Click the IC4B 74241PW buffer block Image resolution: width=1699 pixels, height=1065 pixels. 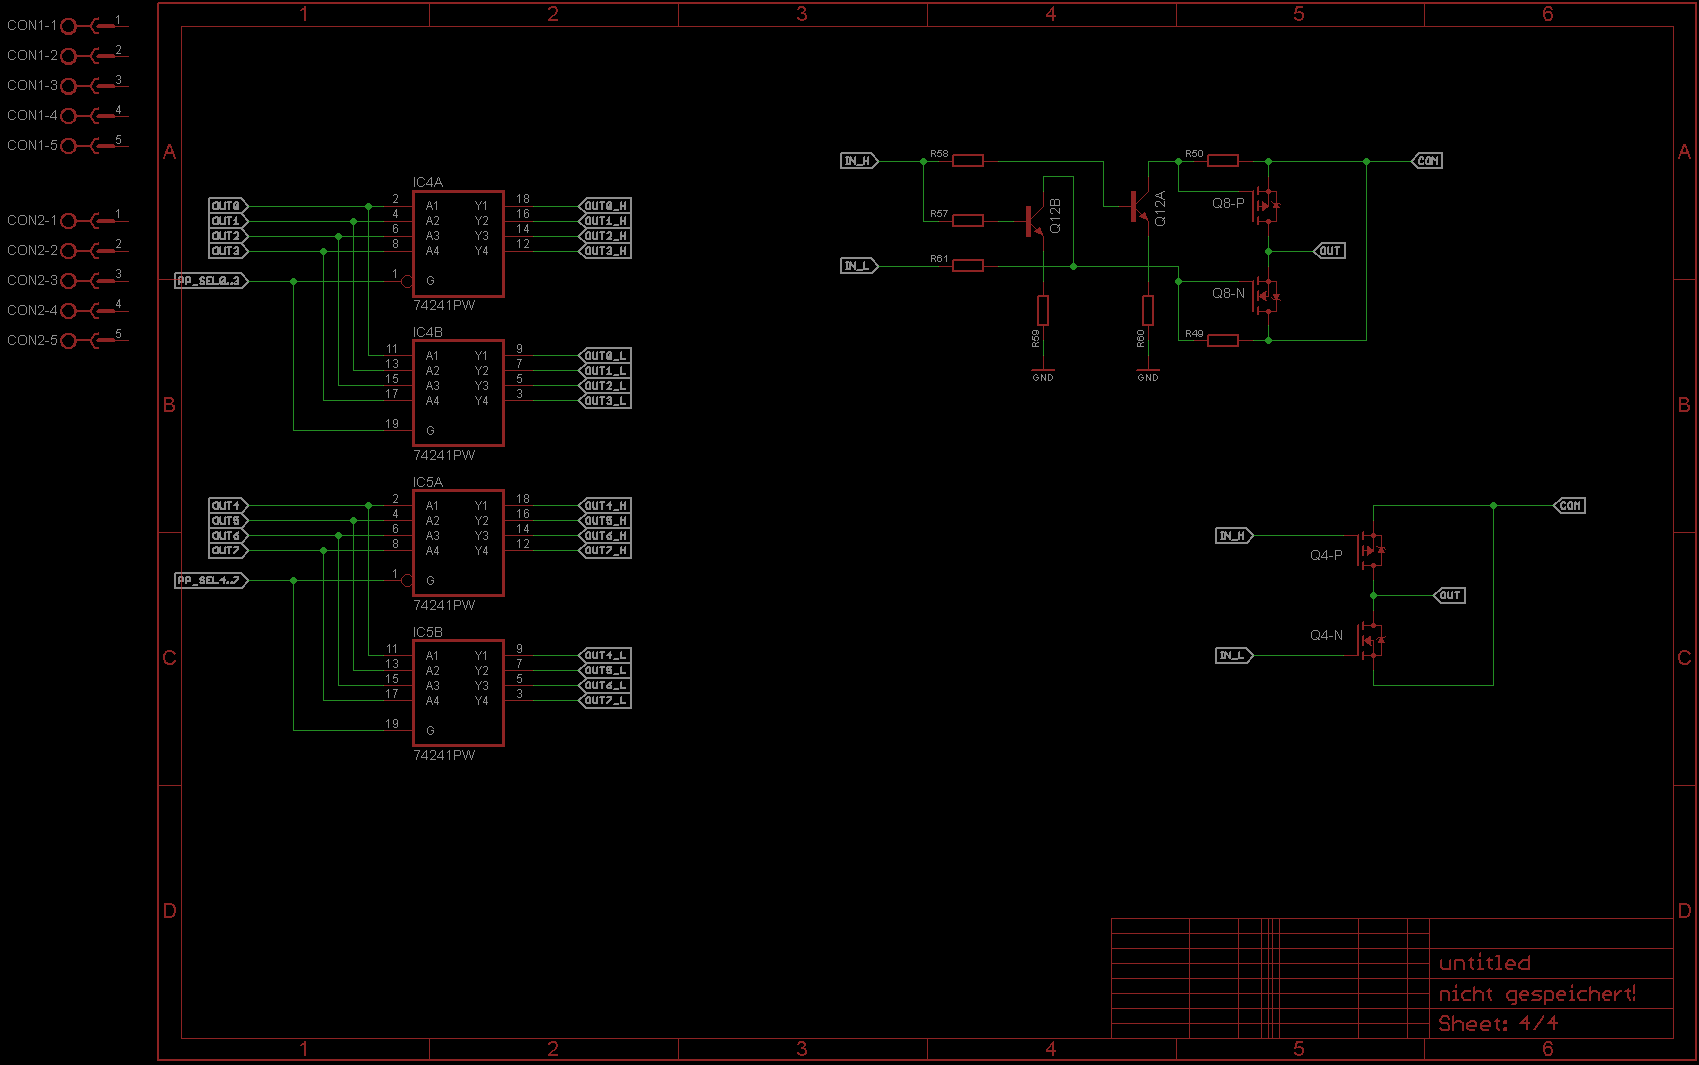458,393
